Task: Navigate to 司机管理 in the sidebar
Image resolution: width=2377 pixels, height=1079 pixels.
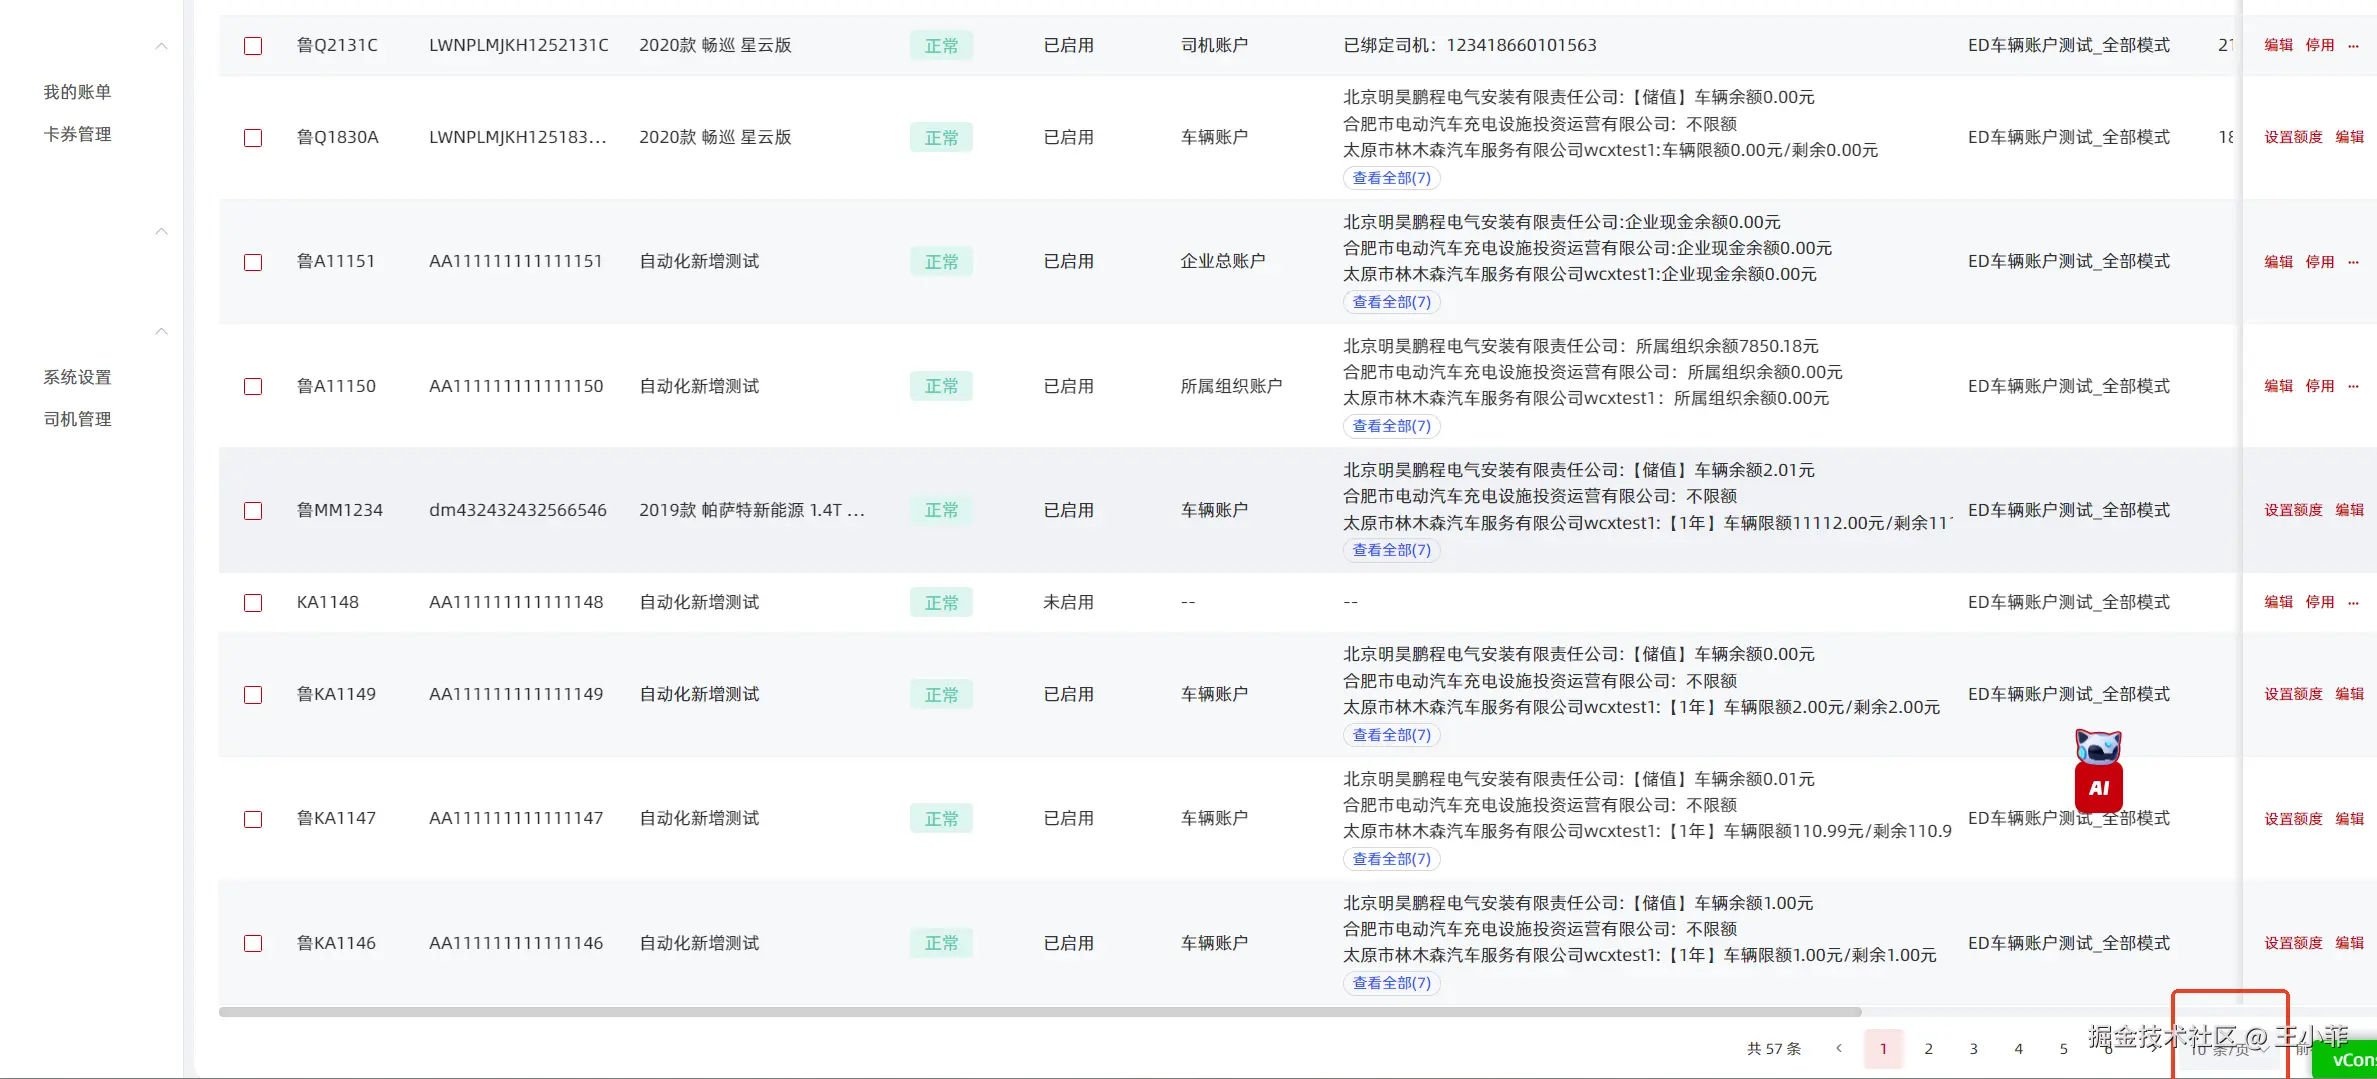Action: (77, 419)
